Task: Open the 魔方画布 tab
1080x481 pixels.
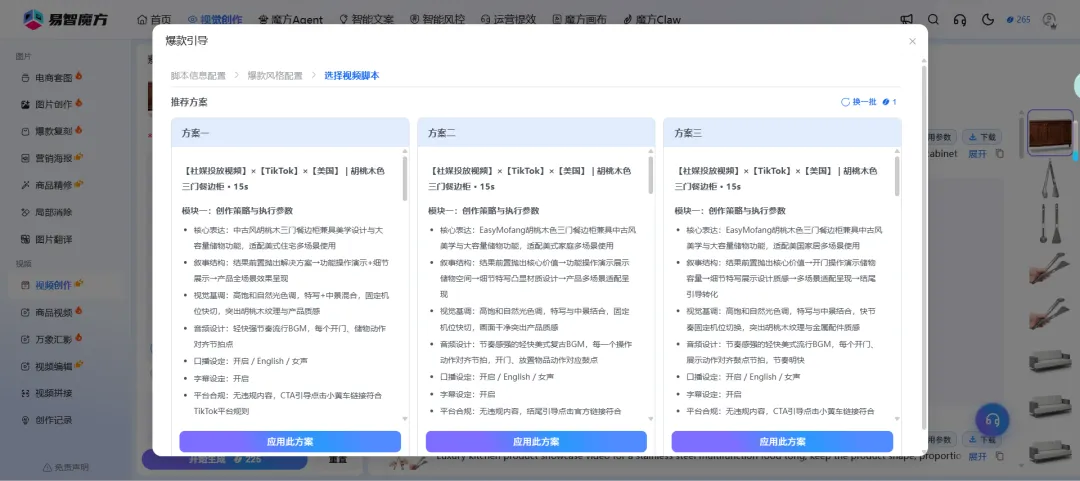Action: (579, 19)
